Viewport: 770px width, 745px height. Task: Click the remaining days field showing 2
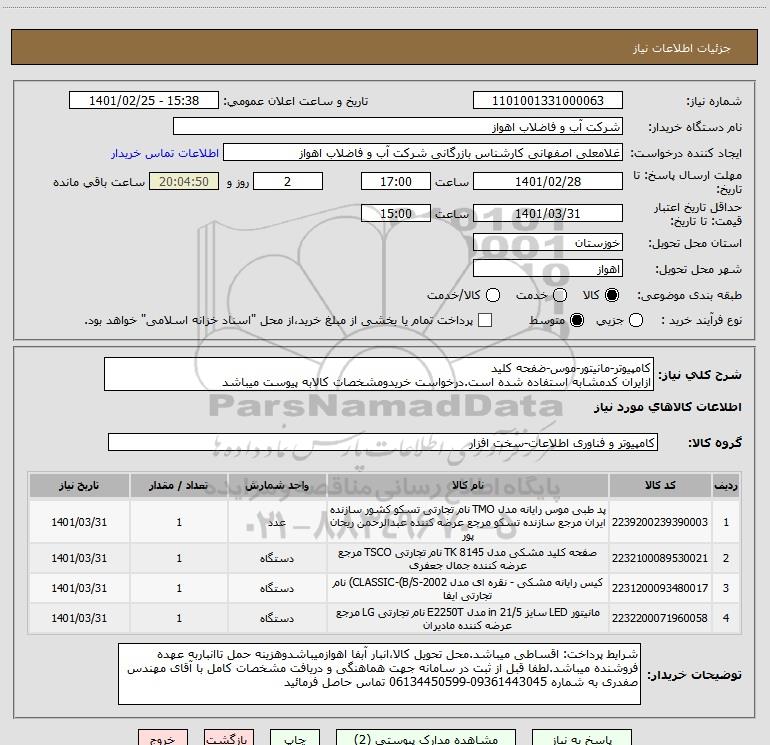pyautogui.click(x=288, y=181)
